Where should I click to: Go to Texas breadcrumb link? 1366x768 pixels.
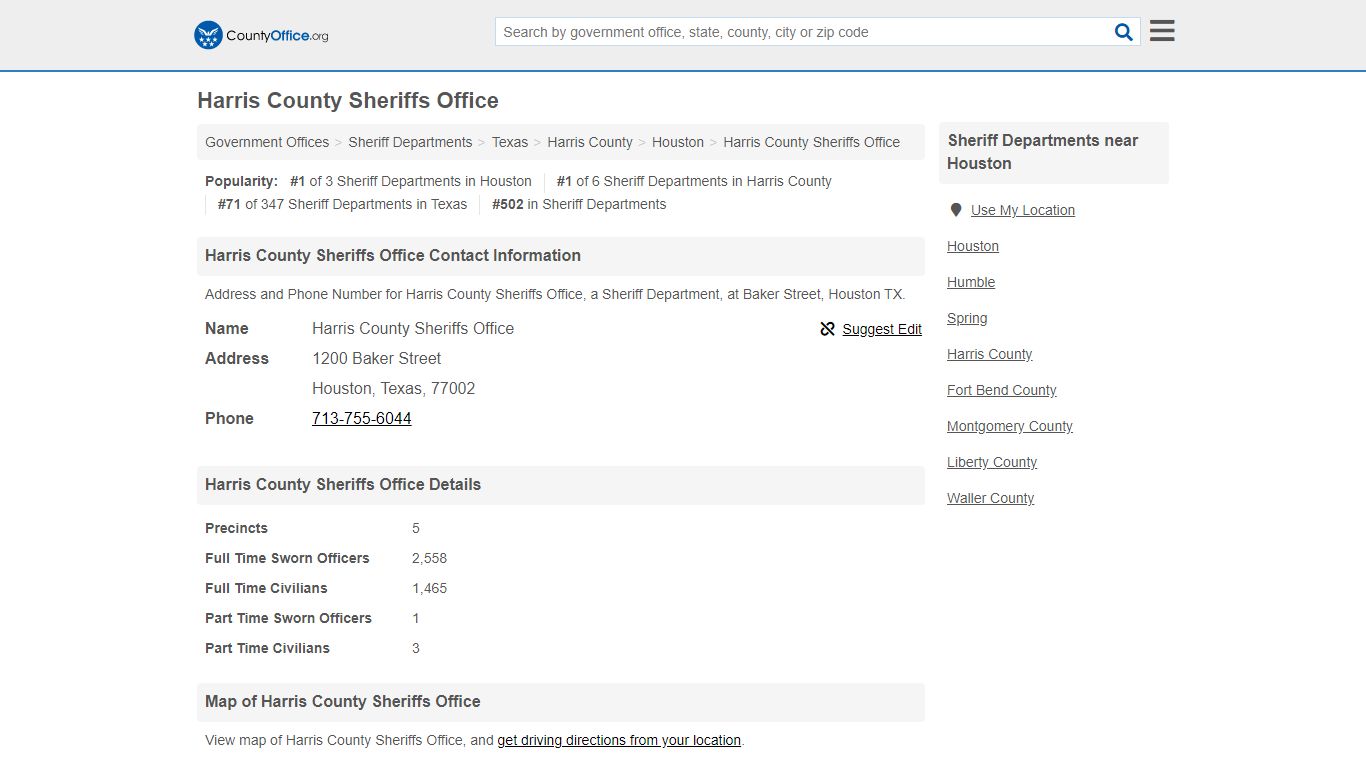[x=509, y=142]
